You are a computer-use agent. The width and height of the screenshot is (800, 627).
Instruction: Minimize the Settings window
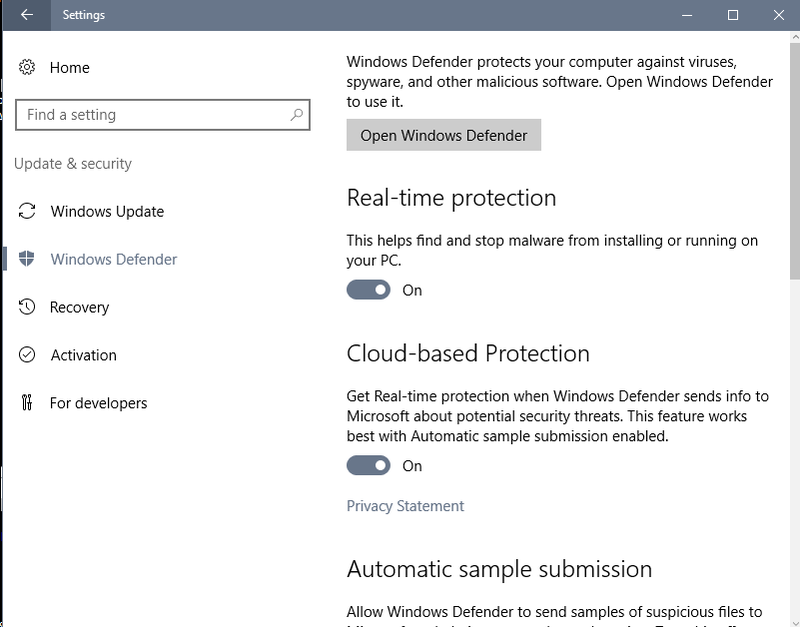[x=687, y=15]
